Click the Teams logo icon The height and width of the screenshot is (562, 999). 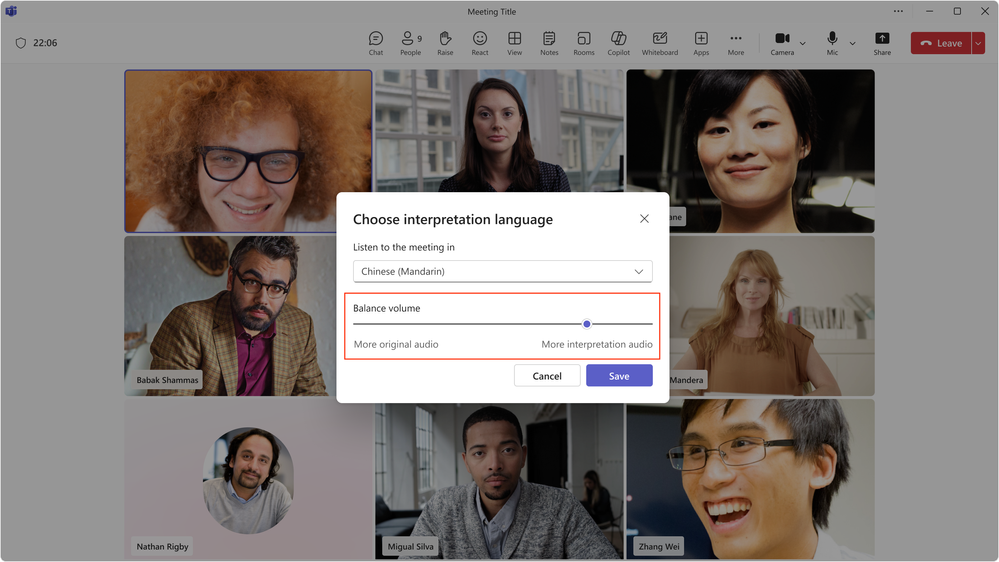[x=11, y=11]
